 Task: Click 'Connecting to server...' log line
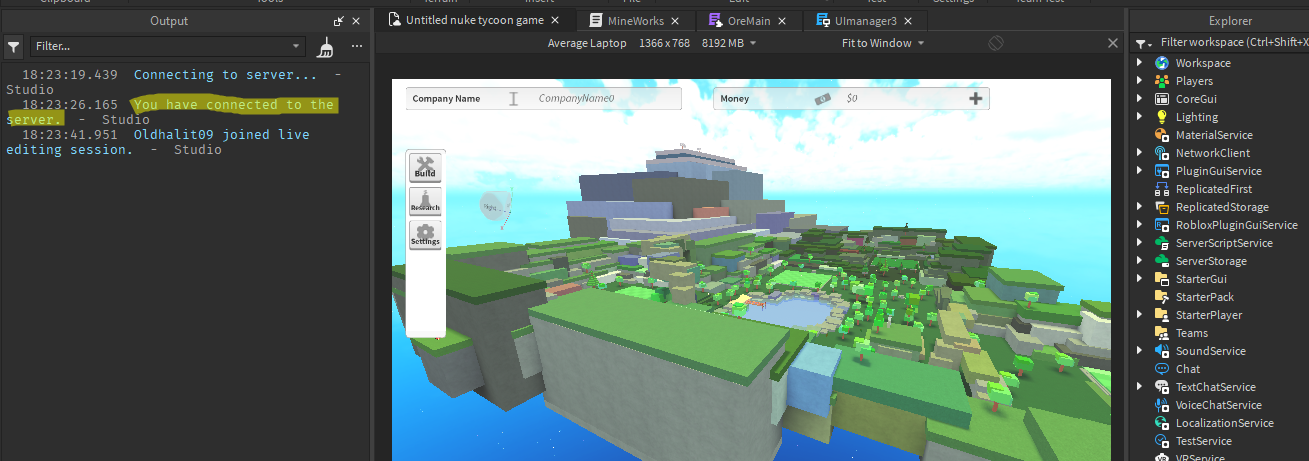225,75
